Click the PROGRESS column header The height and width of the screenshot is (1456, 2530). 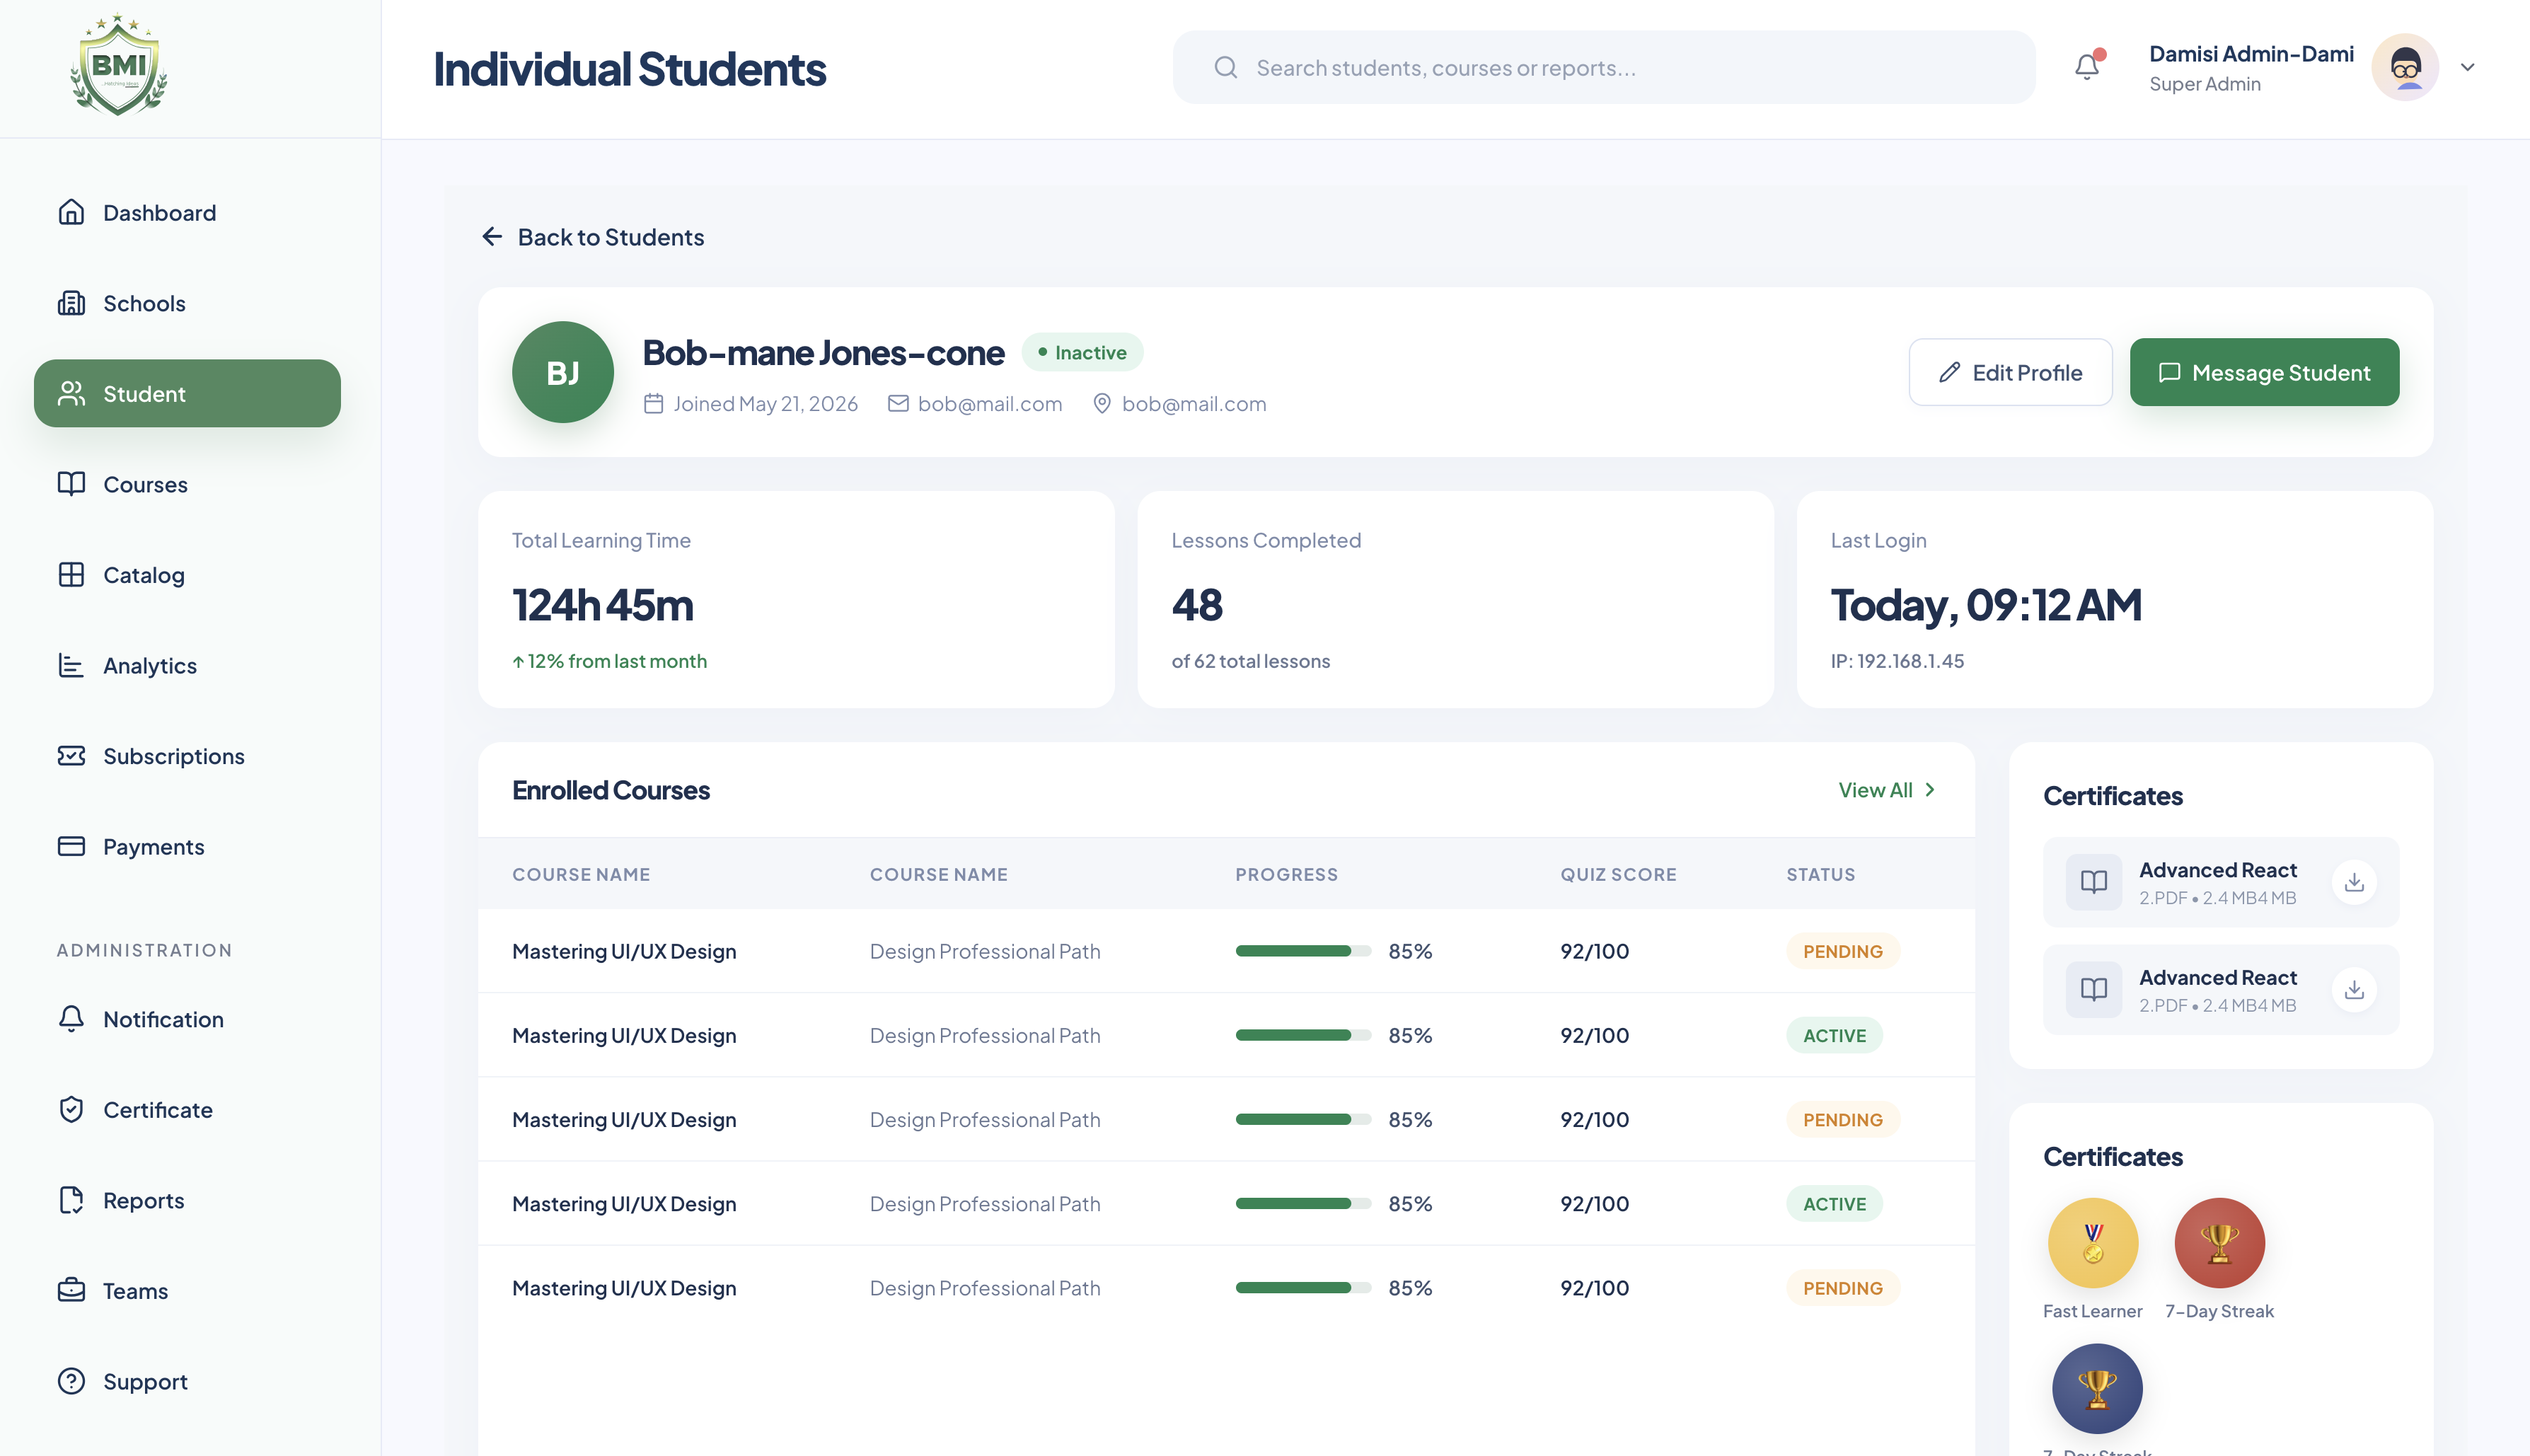[x=1286, y=874]
